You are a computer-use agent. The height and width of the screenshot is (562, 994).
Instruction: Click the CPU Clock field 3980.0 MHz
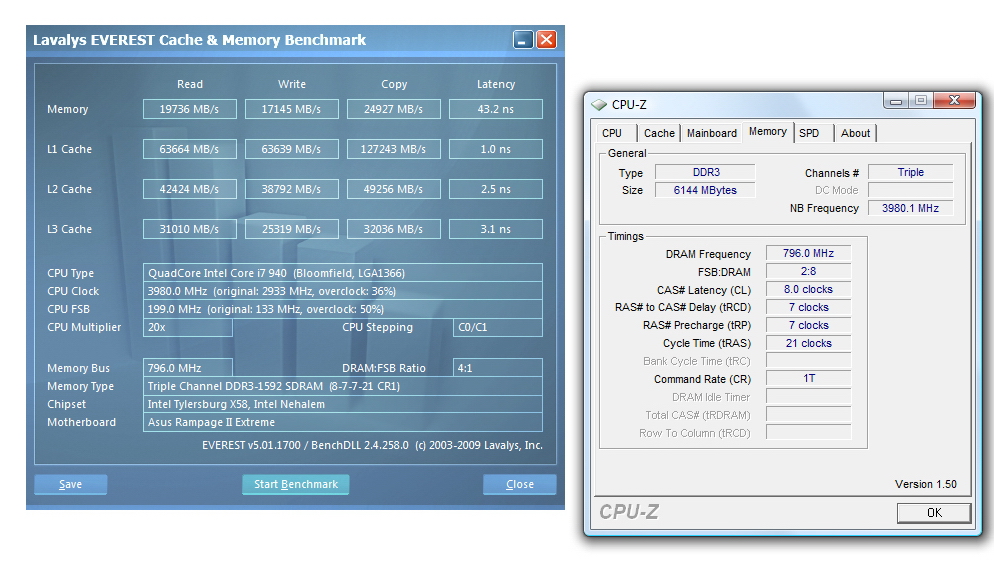(343, 291)
